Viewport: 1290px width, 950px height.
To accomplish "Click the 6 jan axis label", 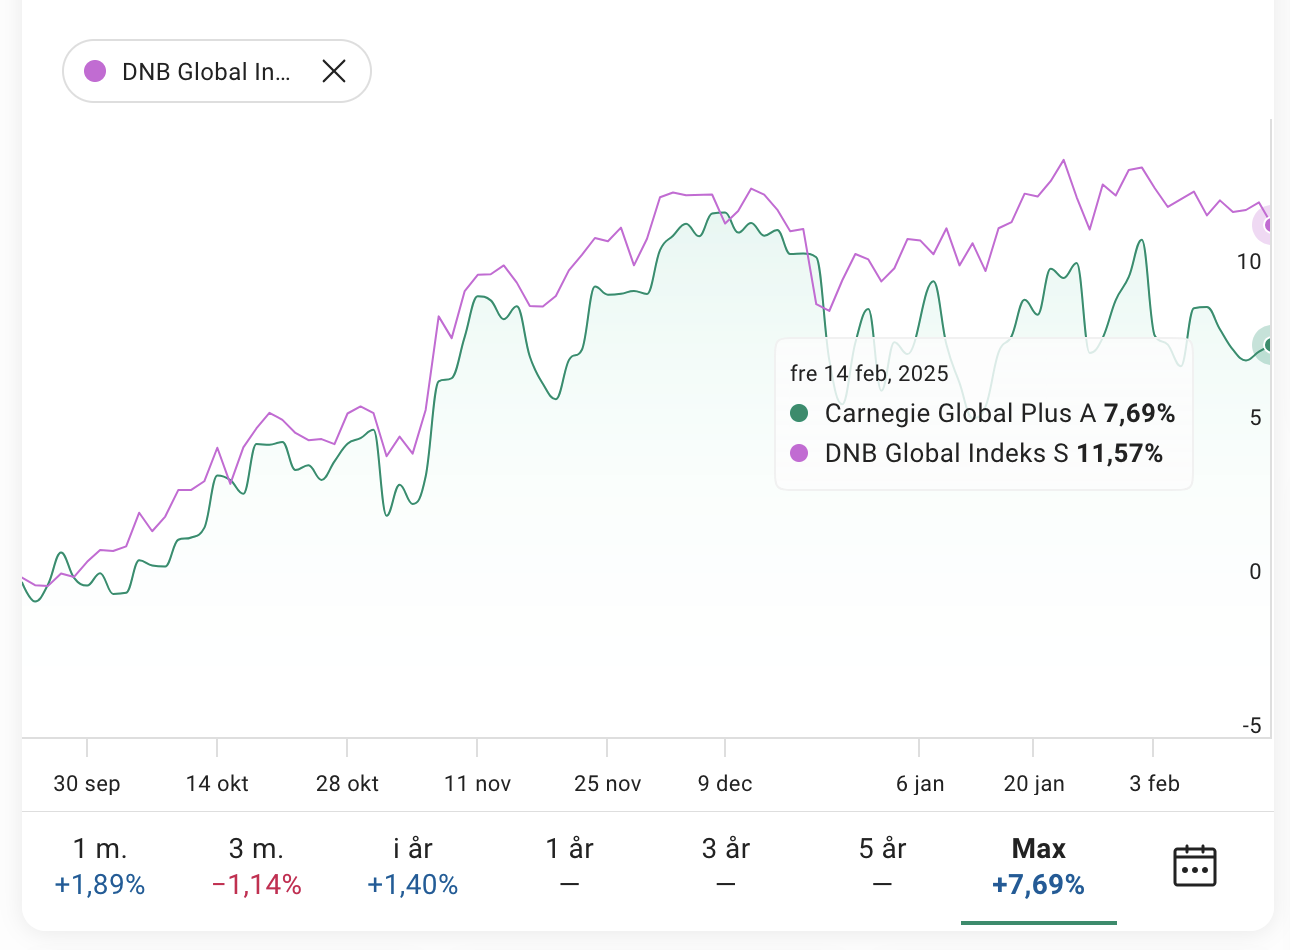I will coord(920,784).
